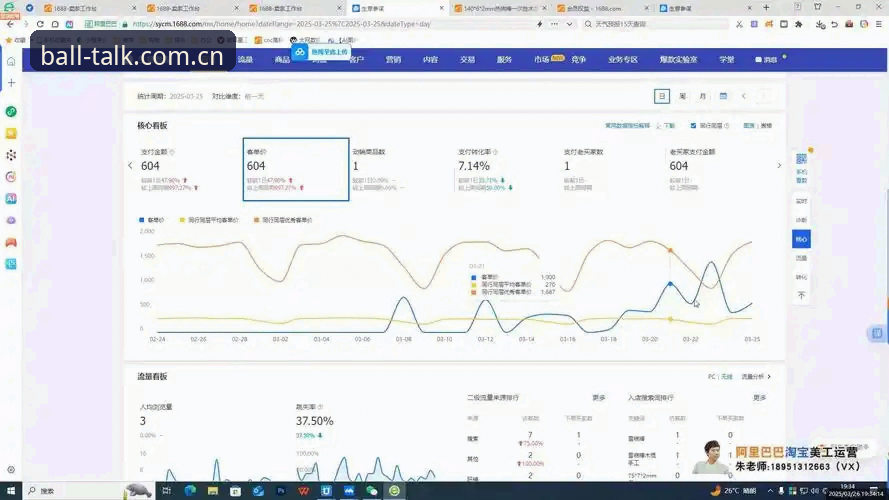Reload the page with refresh icon
Screen dimensions: 889x500
pyautogui.click(x=40, y=24)
